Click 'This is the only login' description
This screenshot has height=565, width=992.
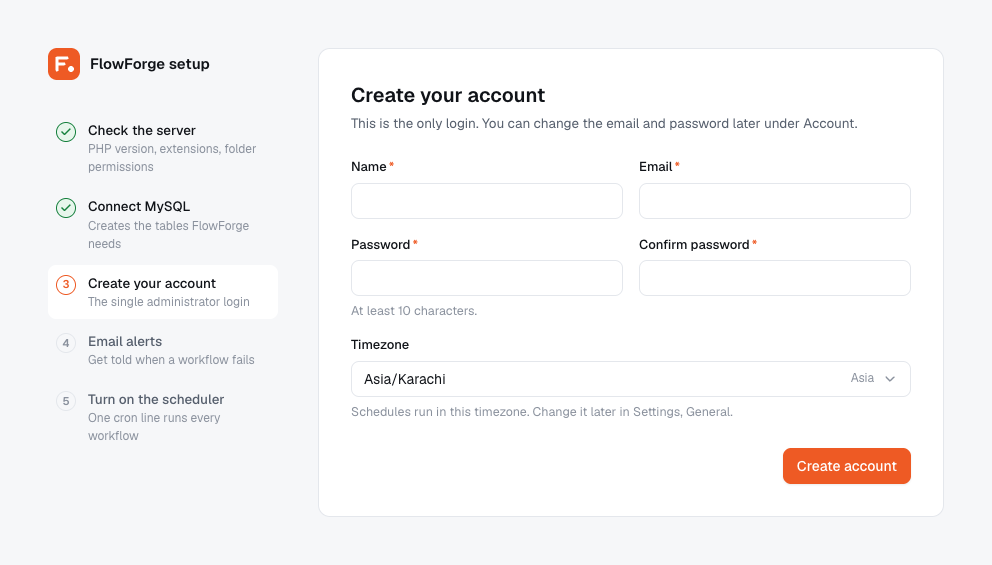click(x=604, y=123)
